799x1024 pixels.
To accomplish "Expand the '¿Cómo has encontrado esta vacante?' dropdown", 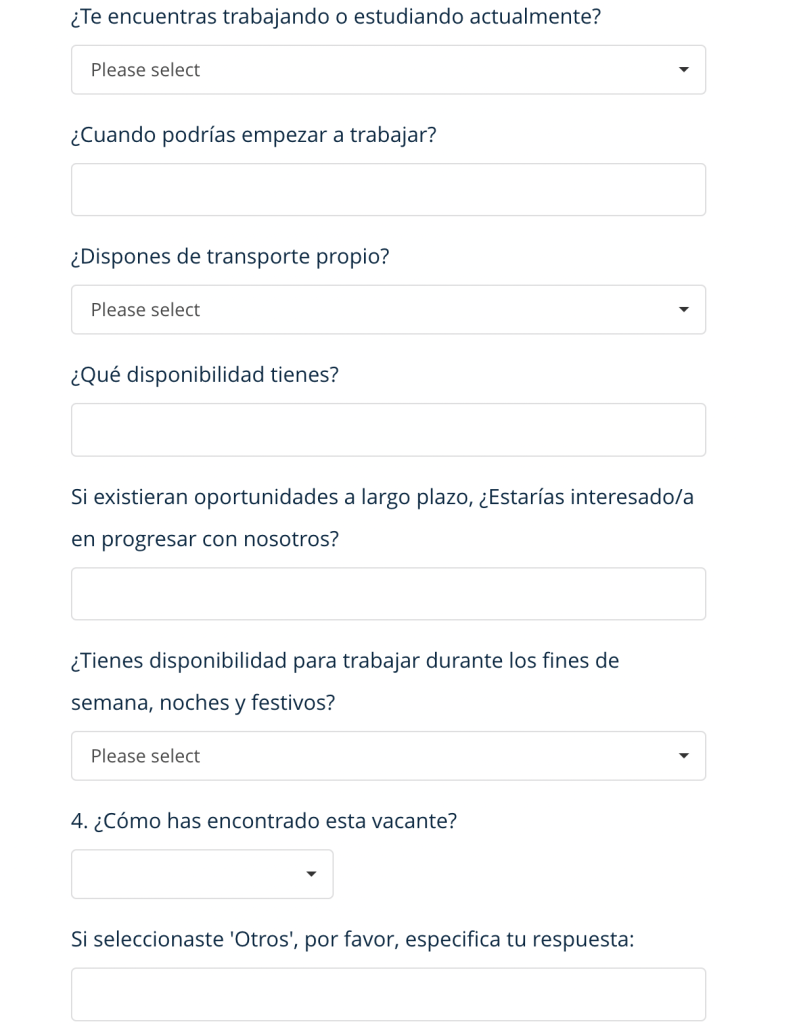I will (201, 873).
